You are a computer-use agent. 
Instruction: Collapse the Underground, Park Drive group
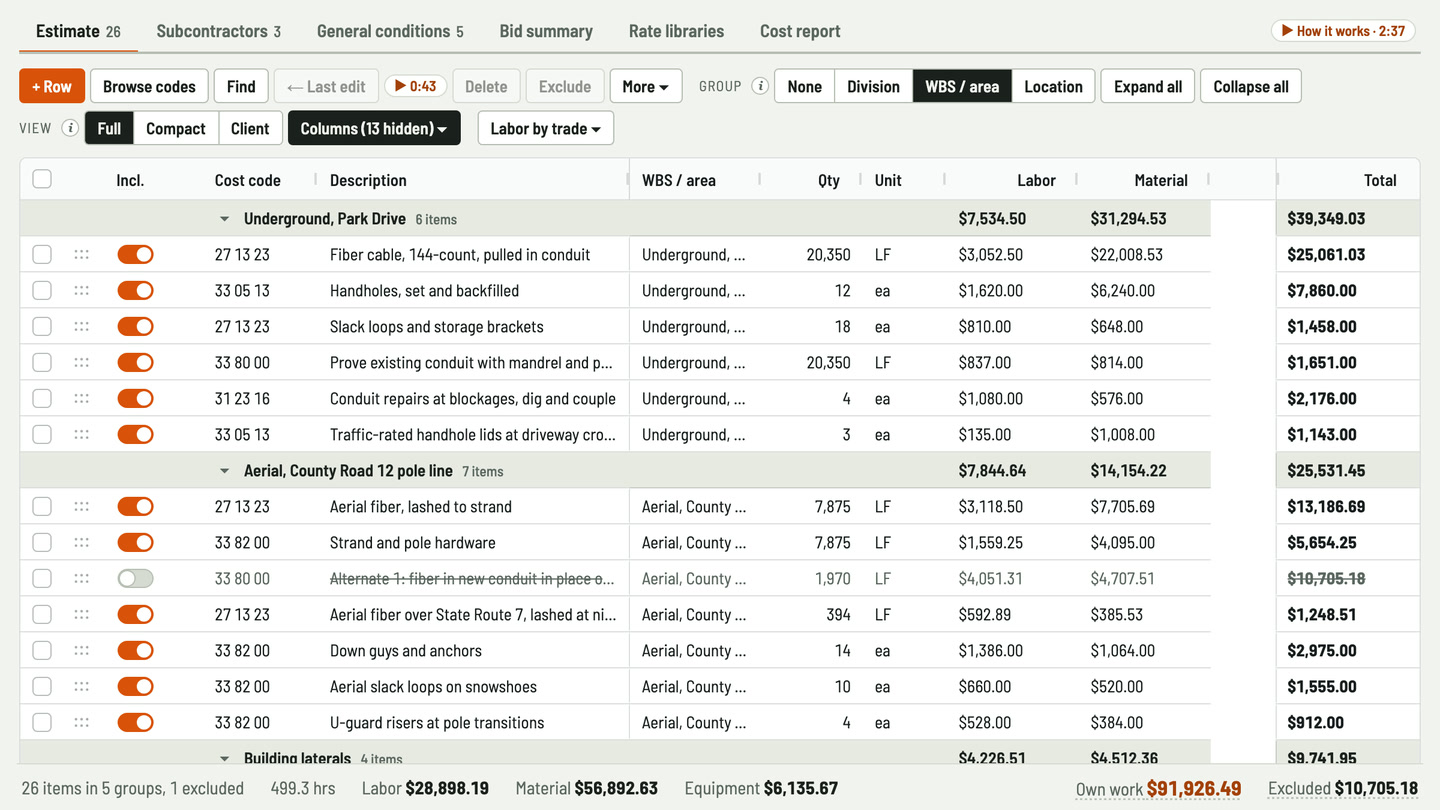tap(224, 219)
